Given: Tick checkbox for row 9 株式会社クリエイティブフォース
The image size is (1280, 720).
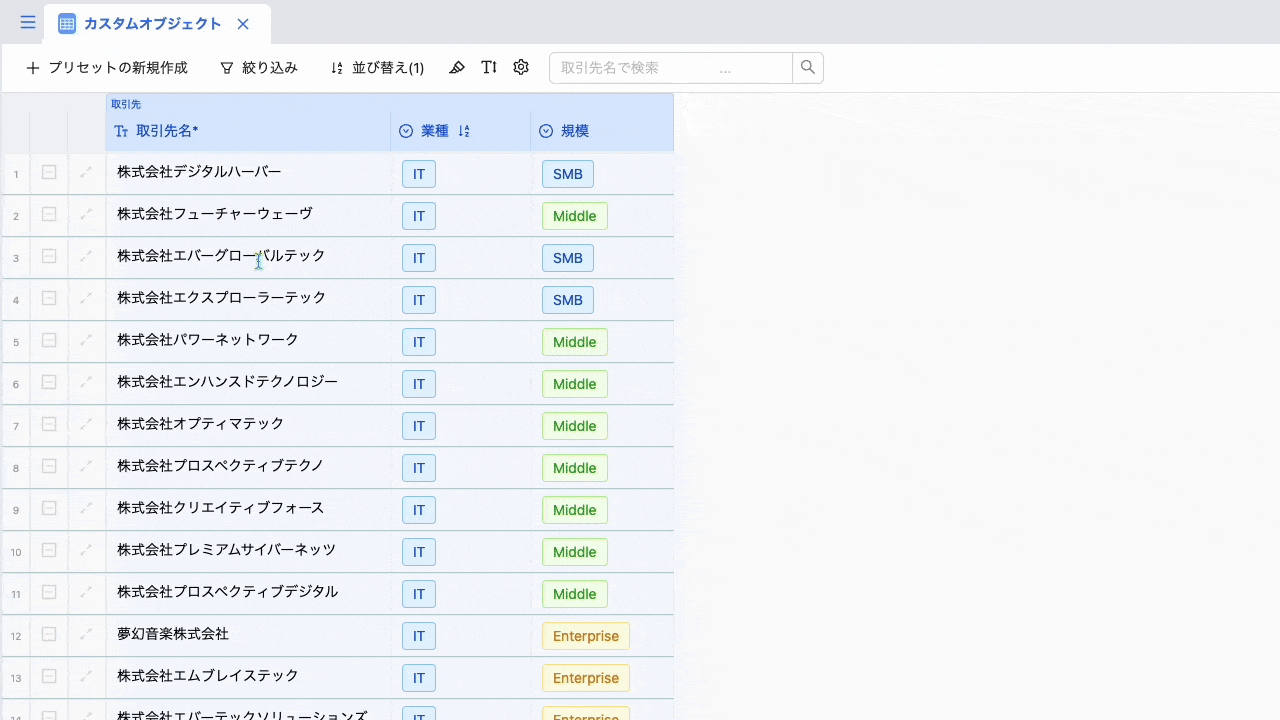Looking at the screenshot, I should coord(49,509).
